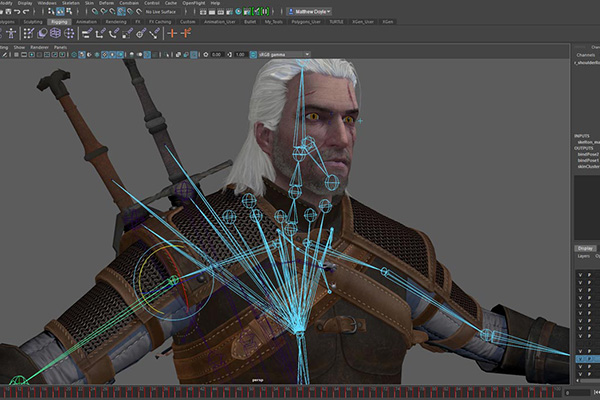This screenshot has width=600, height=400.
Task: Open the Constrain menu
Action: click(129, 3)
